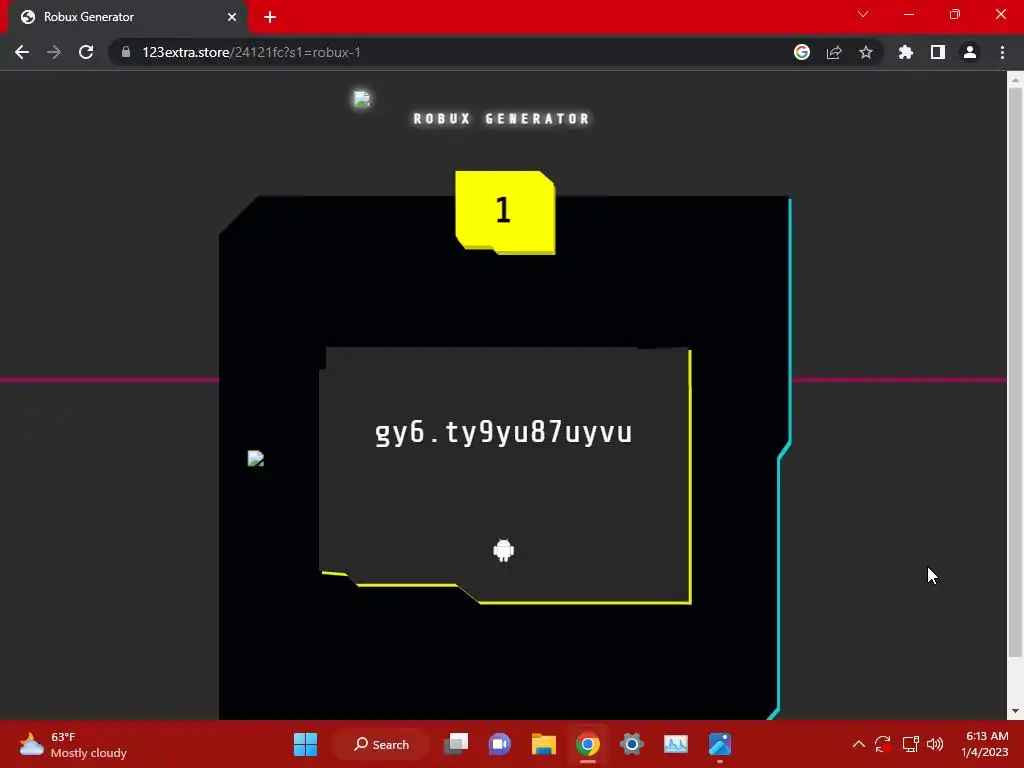This screenshot has width=1024, height=768.
Task: Click the sync update tray icon
Action: point(883,744)
